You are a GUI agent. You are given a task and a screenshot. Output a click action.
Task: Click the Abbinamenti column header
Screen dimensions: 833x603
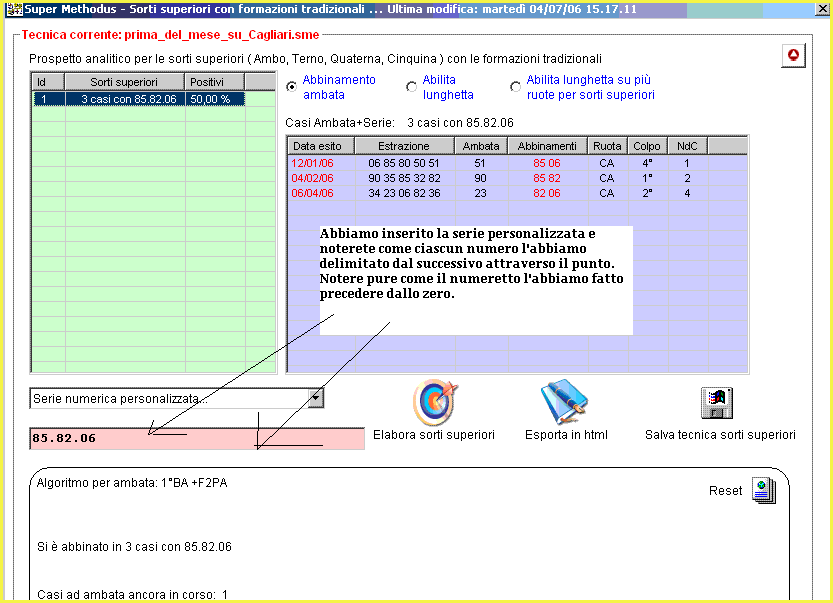tap(547, 146)
